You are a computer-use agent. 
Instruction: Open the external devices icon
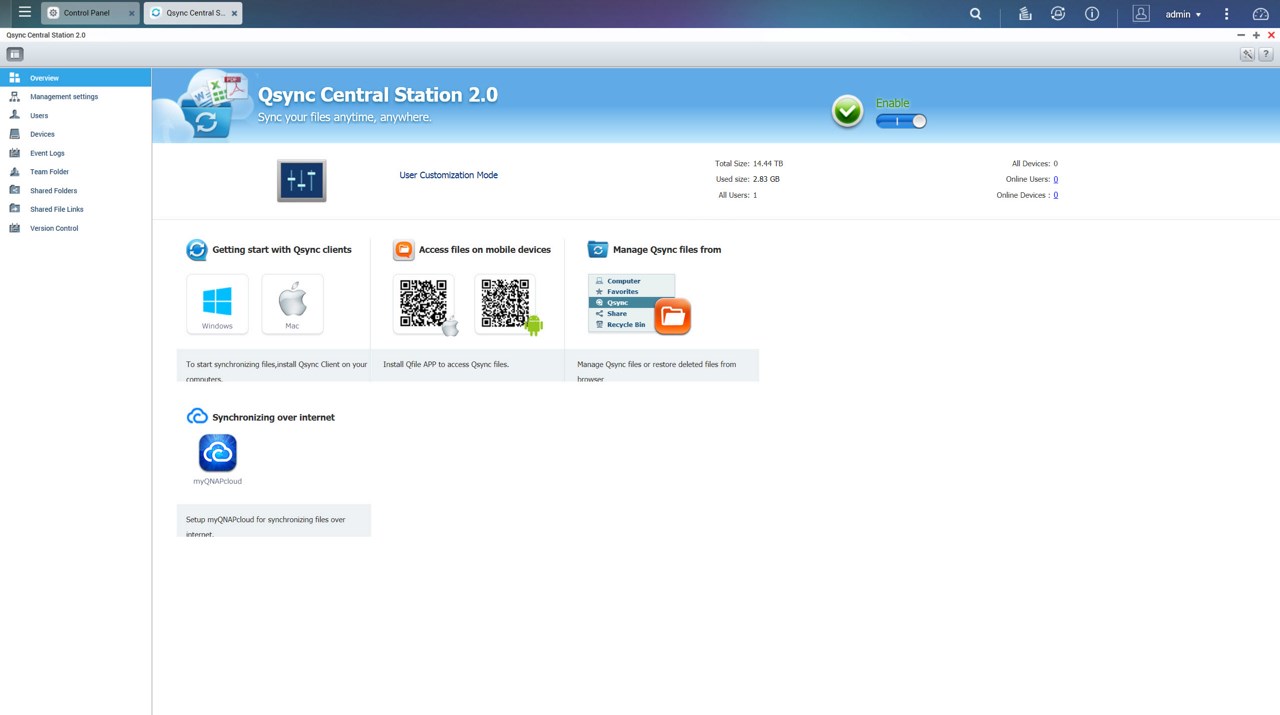pos(1058,14)
